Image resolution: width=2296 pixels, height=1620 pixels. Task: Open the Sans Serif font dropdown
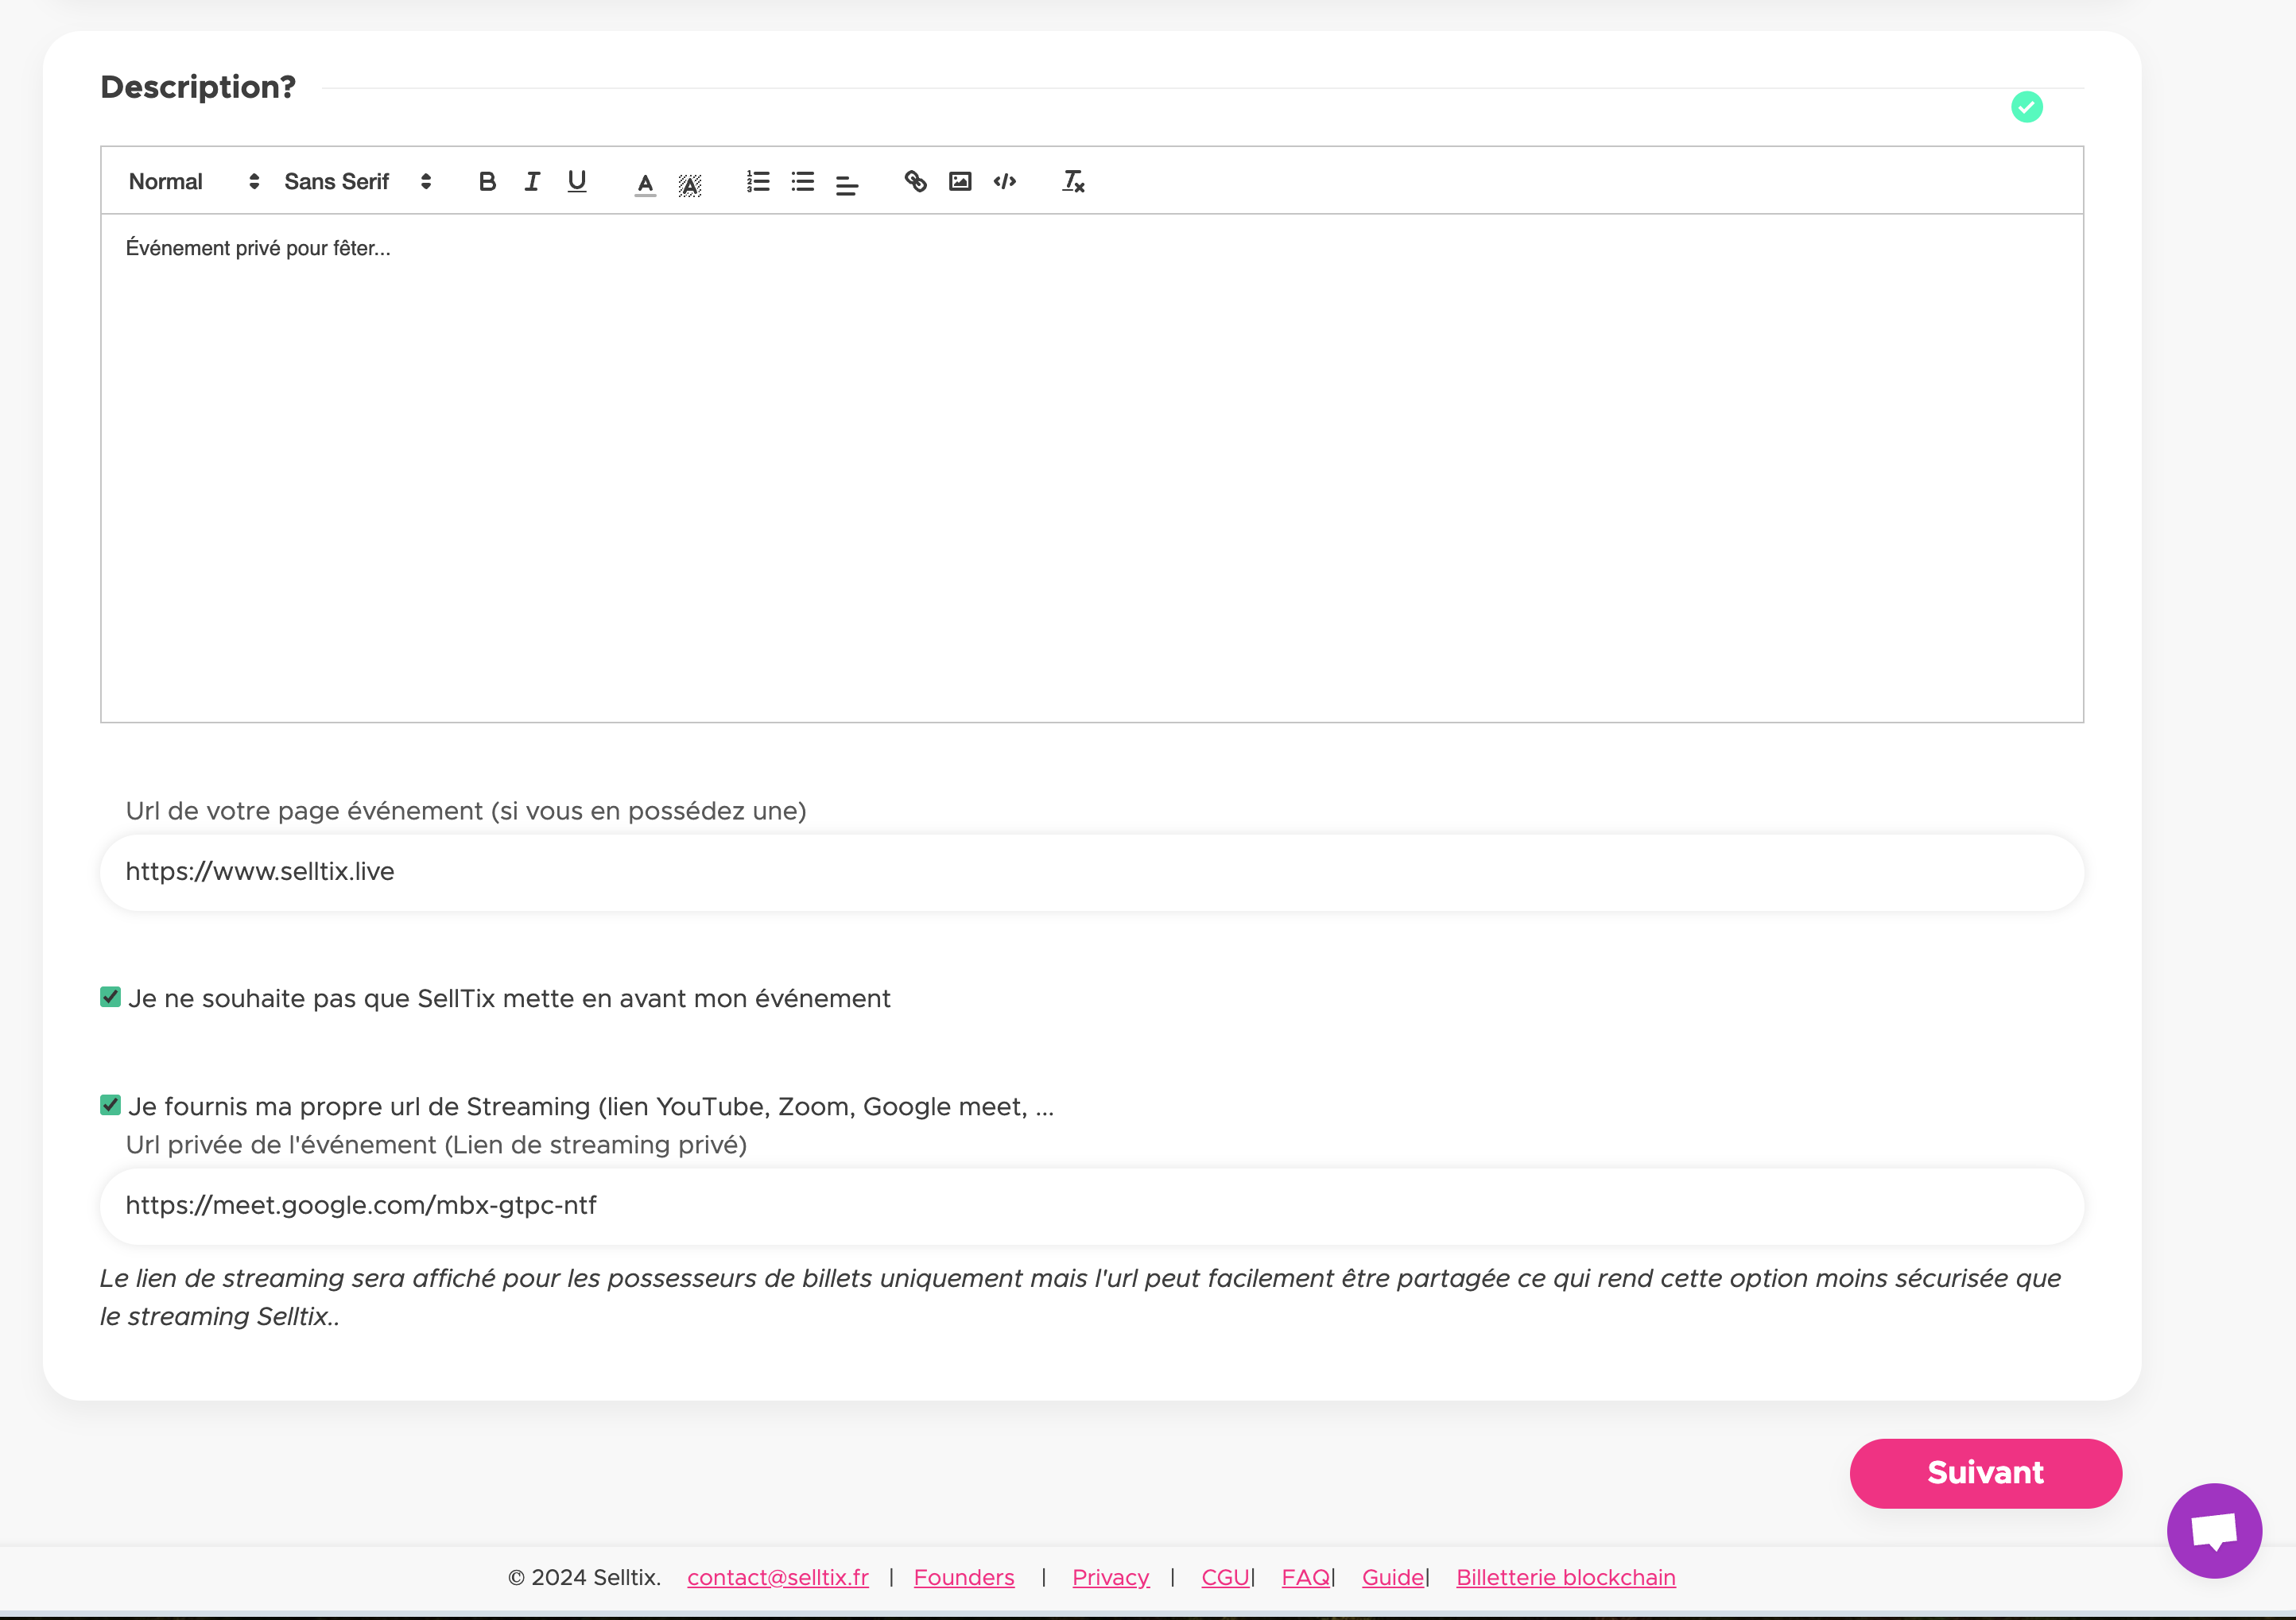click(357, 182)
